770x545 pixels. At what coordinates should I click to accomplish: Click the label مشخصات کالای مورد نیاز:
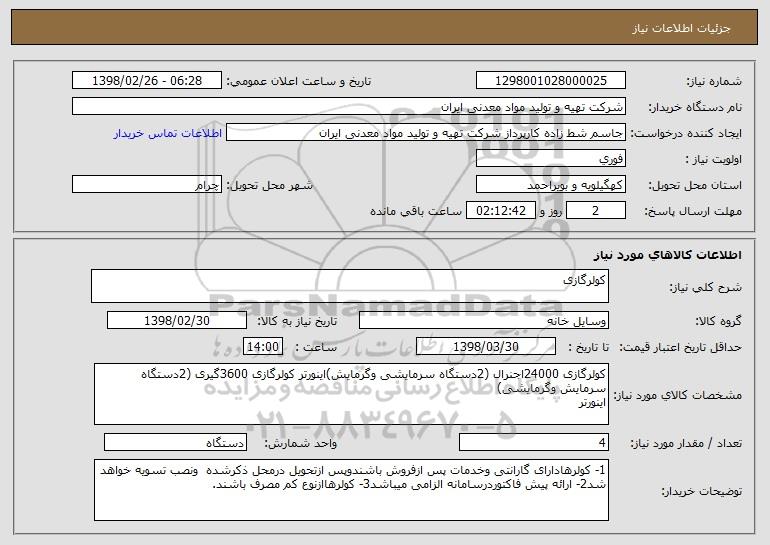[x=678, y=395]
